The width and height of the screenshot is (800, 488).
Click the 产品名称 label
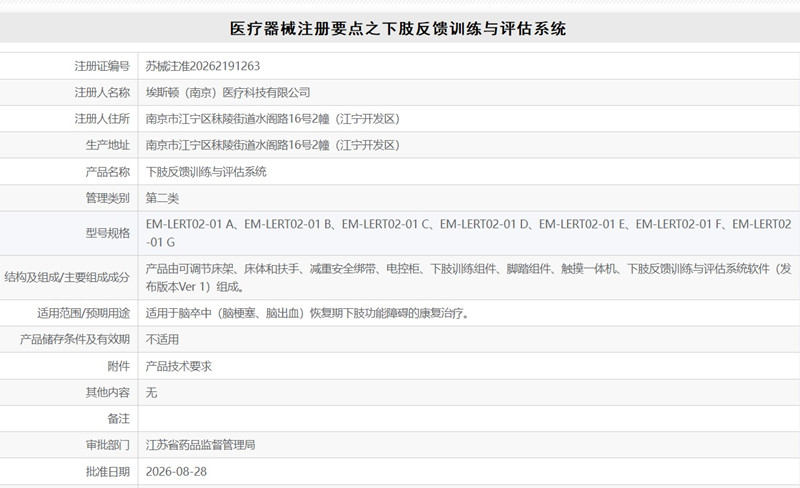pyautogui.click(x=108, y=172)
